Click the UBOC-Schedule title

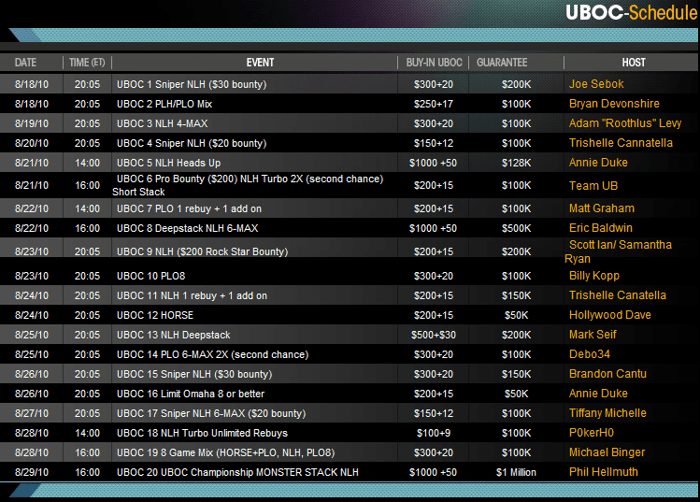[x=631, y=13]
